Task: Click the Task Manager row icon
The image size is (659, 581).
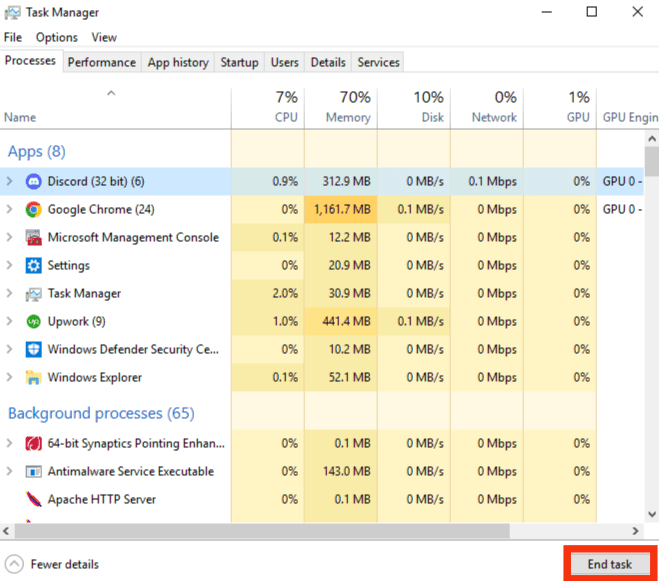Action: [x=34, y=293]
